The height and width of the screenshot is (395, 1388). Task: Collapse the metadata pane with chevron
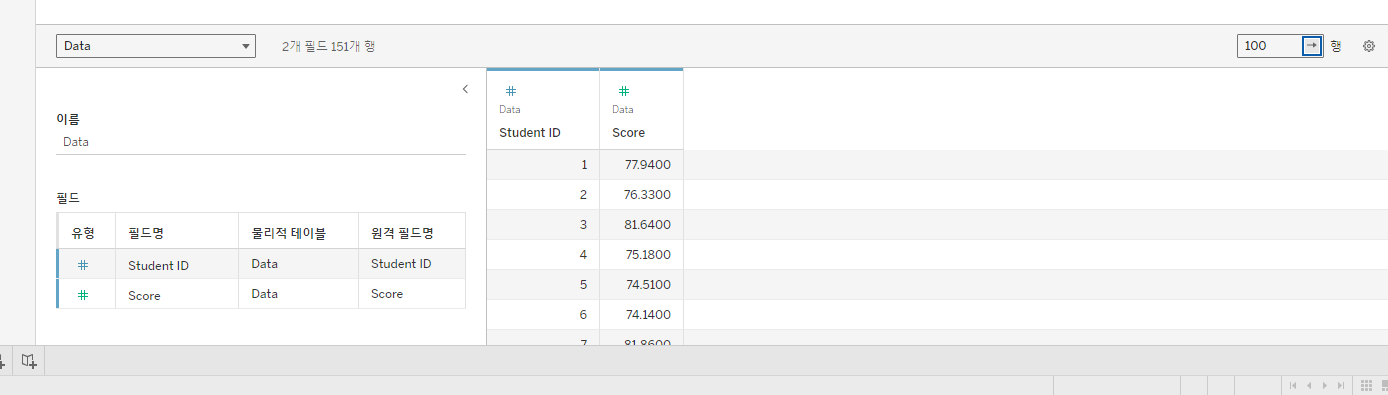pyautogui.click(x=465, y=89)
